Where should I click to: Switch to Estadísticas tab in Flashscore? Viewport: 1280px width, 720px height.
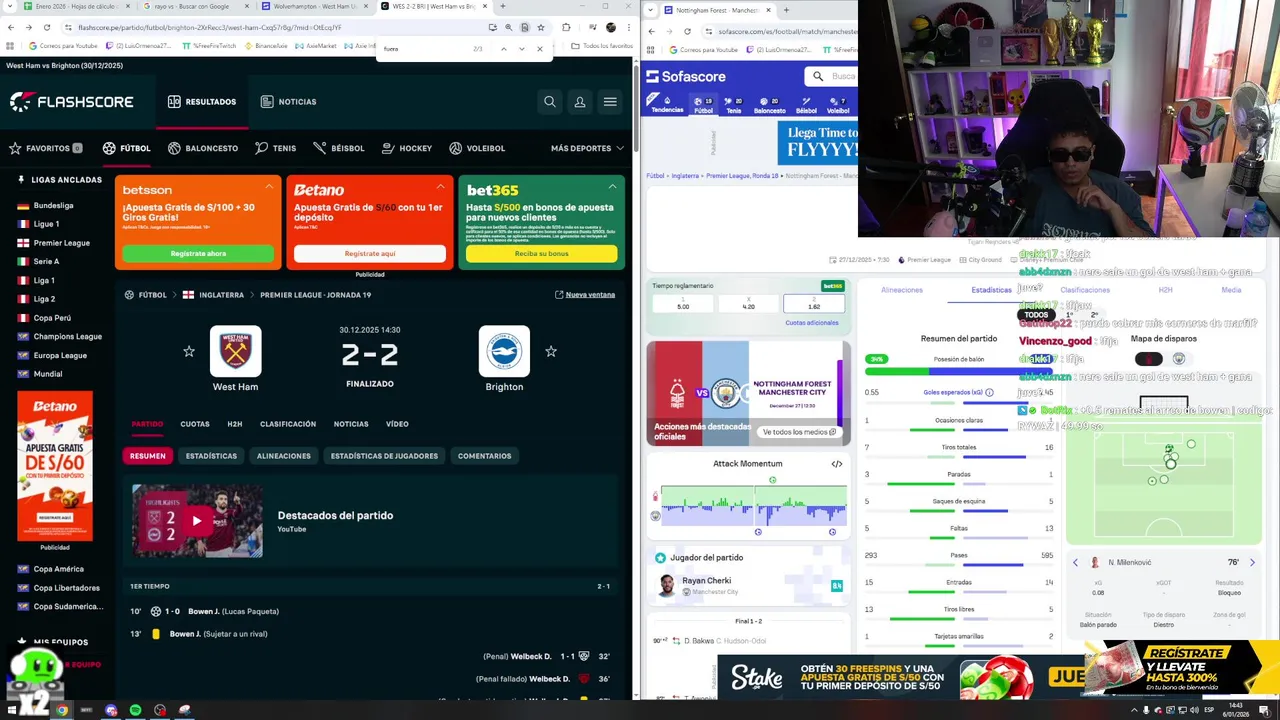coord(211,456)
